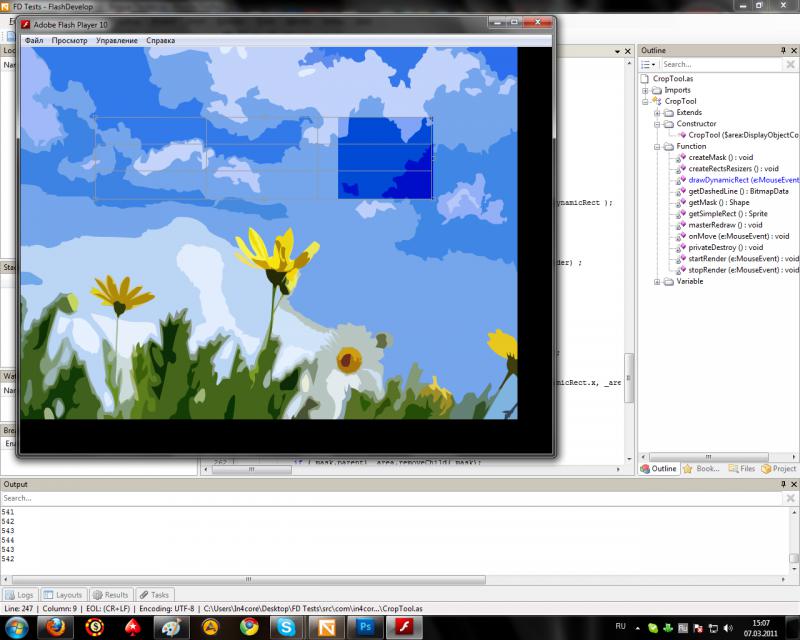Open Firefox from the taskbar
800x640 pixels.
(x=56, y=628)
